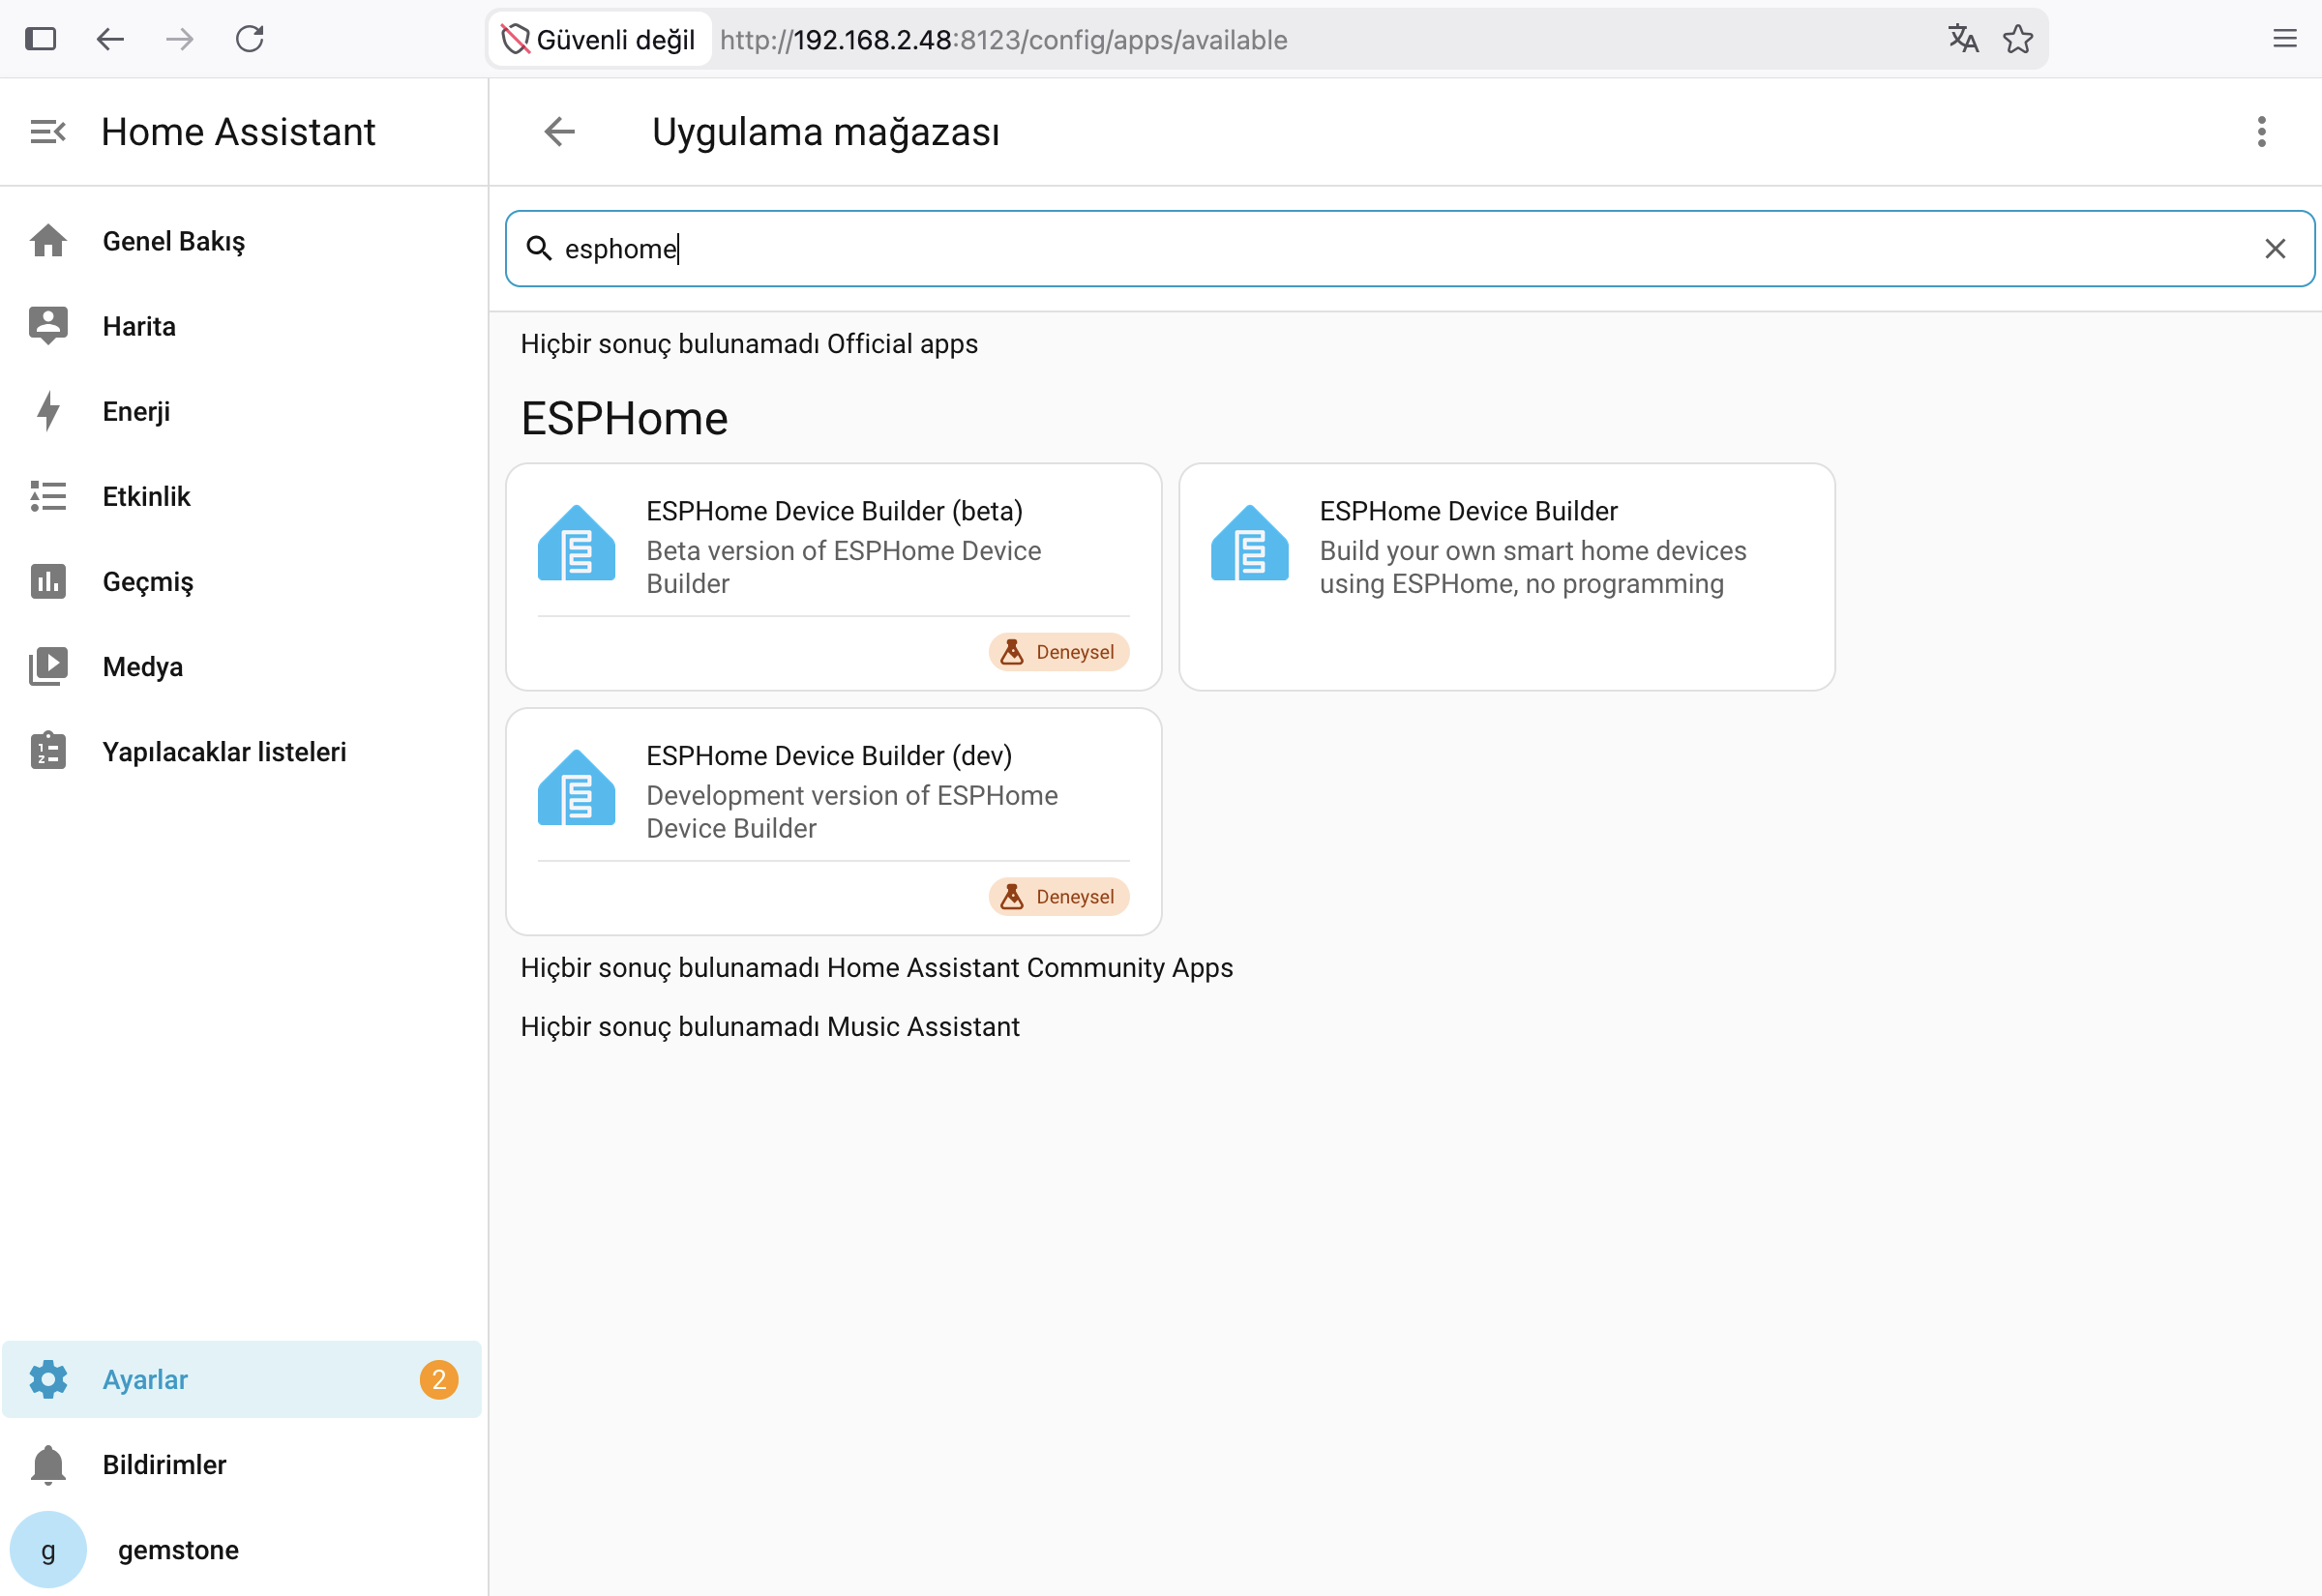Open ESPHome Device Builder (dev) card
2322x1596 pixels.
pos(834,821)
